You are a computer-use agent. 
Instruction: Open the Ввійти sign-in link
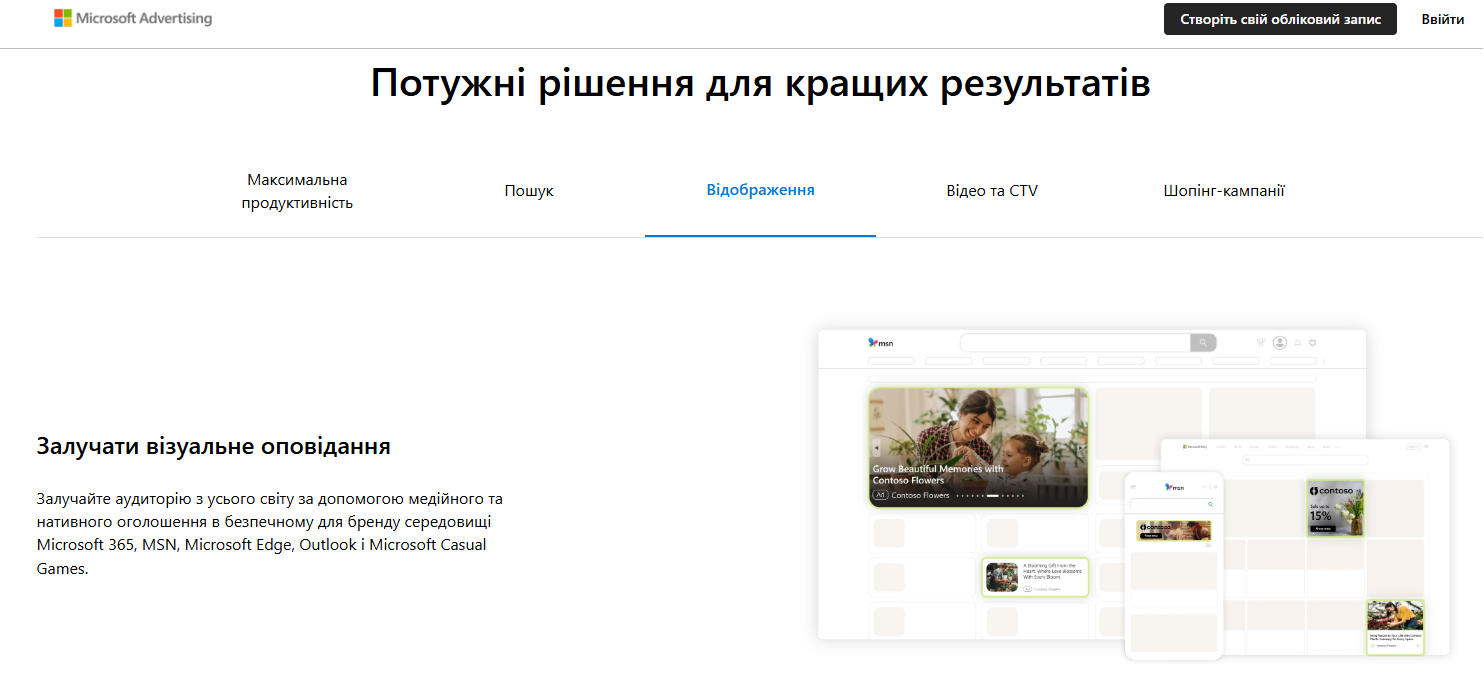tap(1443, 19)
